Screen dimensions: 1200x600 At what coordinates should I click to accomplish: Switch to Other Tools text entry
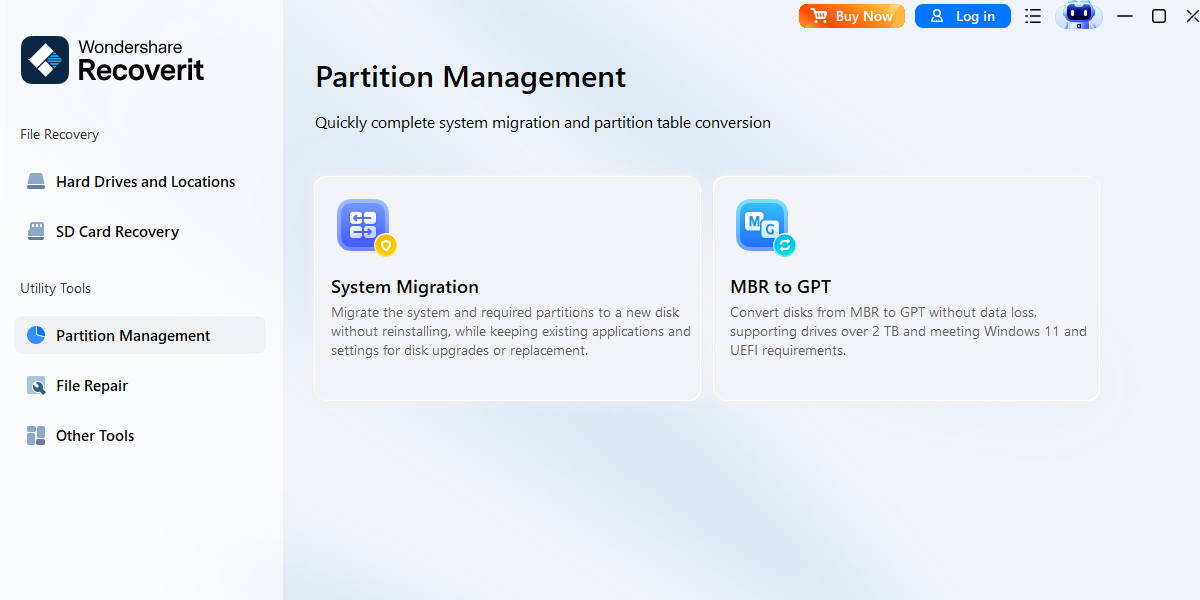pos(95,436)
